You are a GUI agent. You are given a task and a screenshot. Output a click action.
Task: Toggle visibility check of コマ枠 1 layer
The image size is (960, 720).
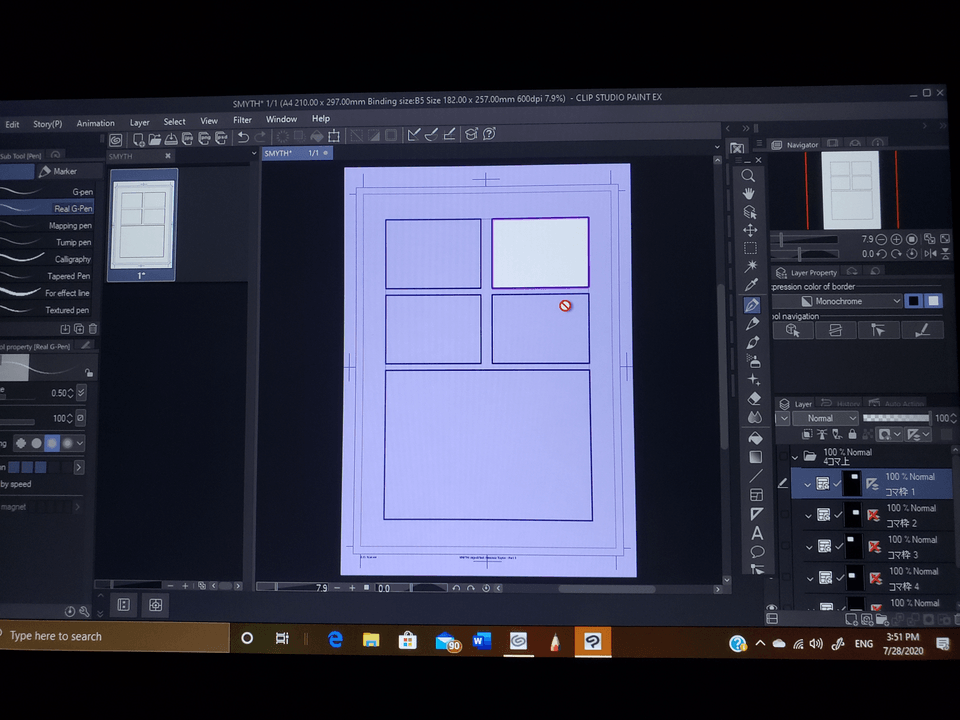(837, 484)
